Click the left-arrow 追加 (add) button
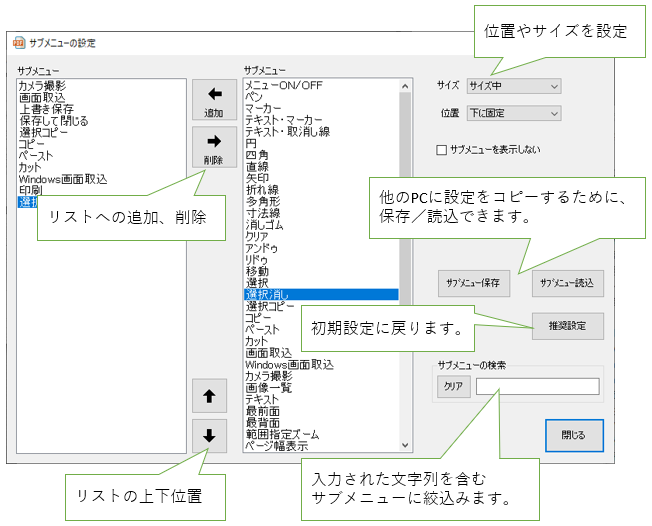The height and width of the screenshot is (526, 652). click(x=213, y=101)
